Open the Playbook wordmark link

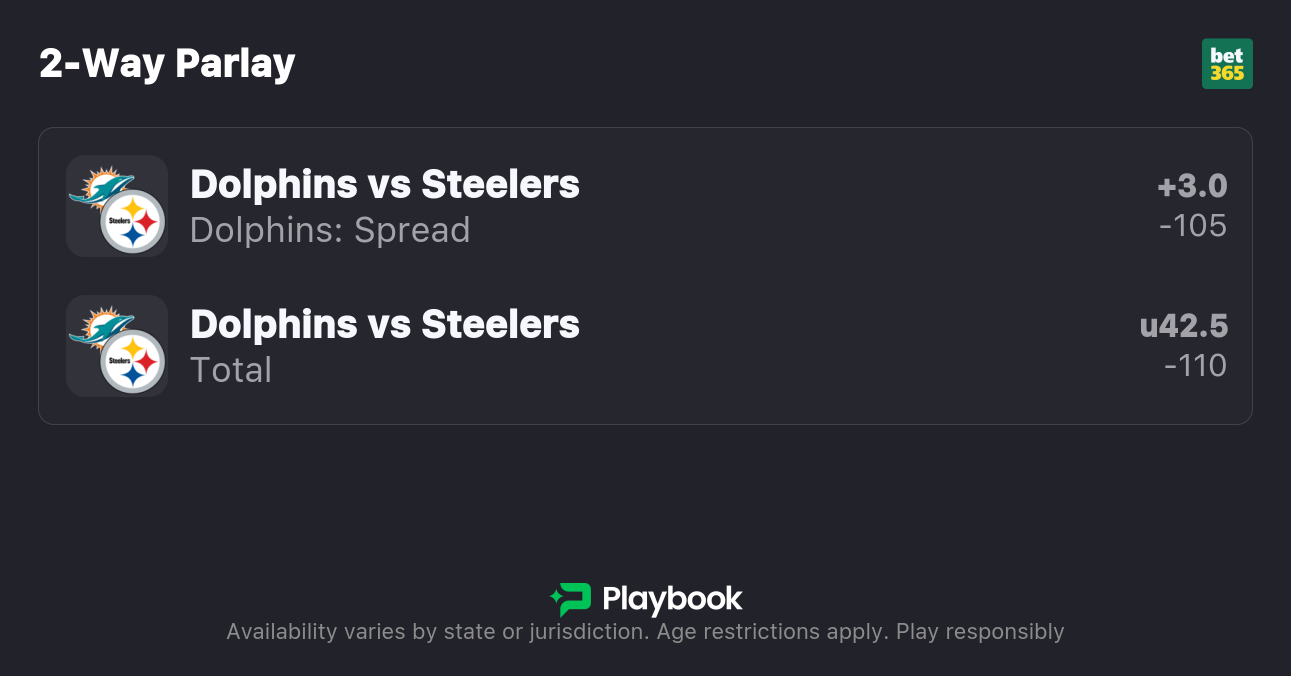pos(672,599)
